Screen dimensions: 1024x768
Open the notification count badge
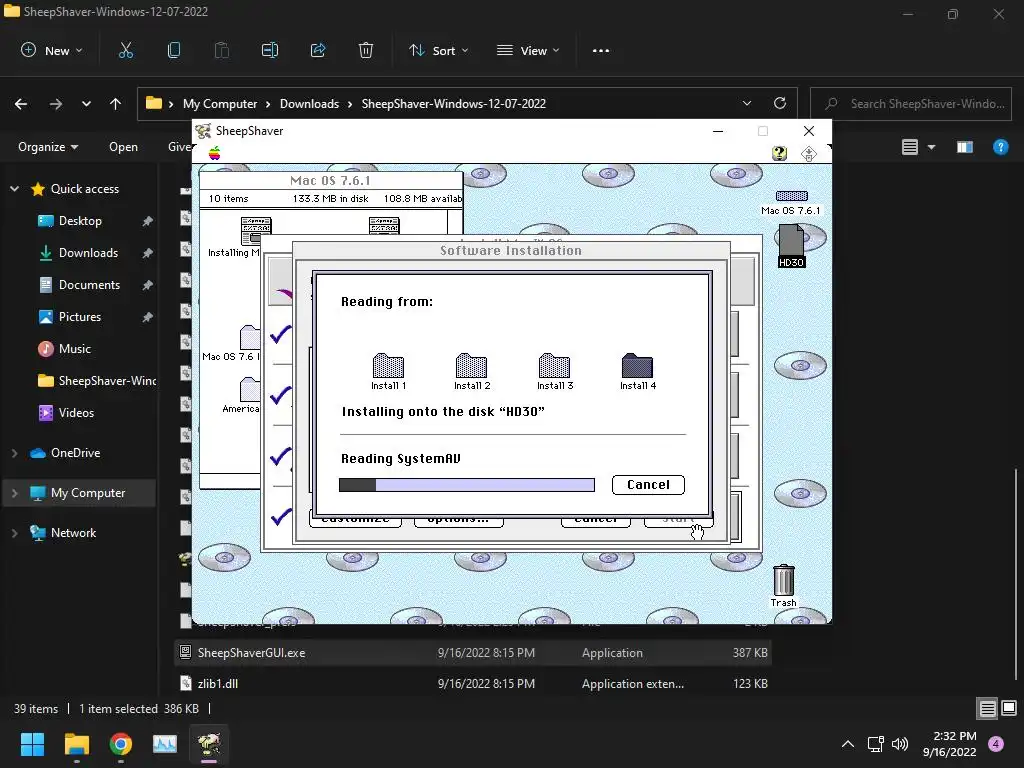pos(996,744)
